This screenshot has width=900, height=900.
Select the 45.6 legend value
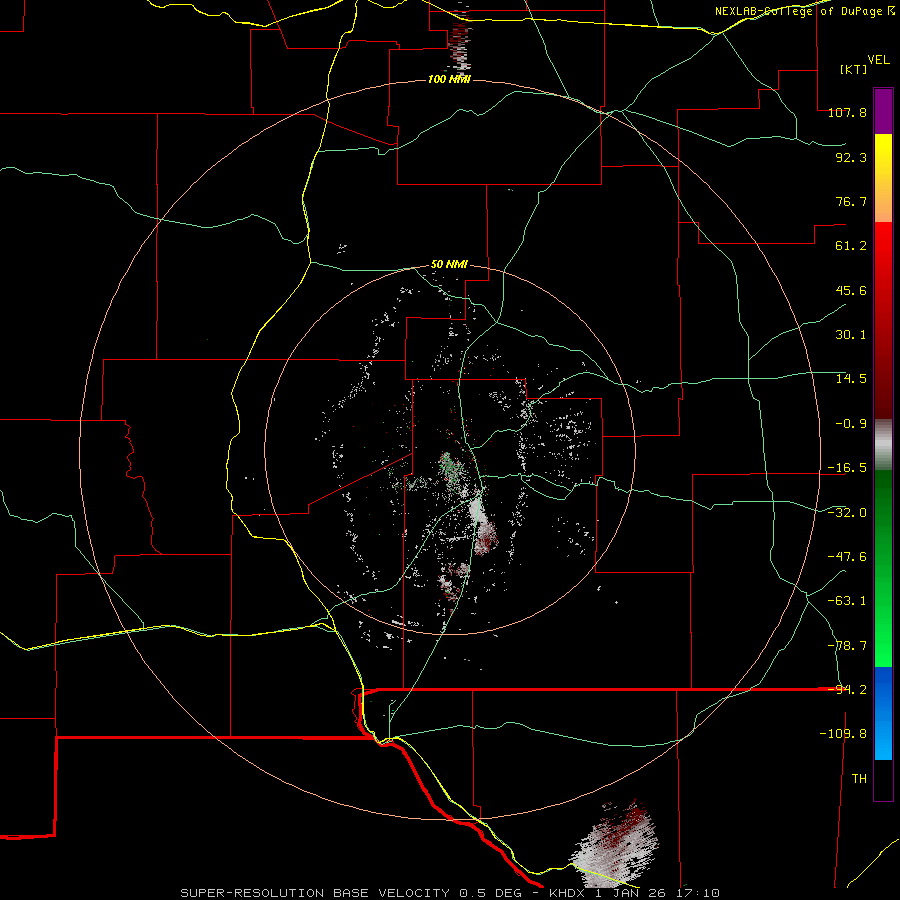(851, 290)
